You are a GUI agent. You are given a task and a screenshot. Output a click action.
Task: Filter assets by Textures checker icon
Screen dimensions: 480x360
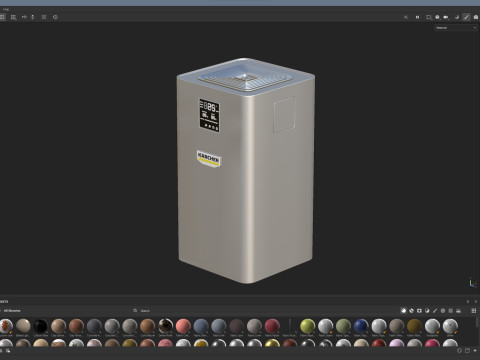(451, 311)
